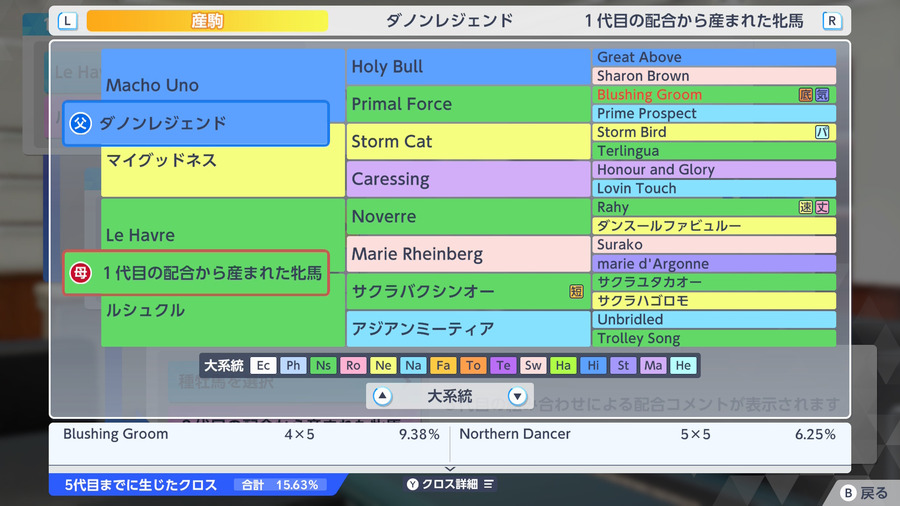Select the 産駒 tab
Image resolution: width=900 pixels, height=506 pixels.
click(207, 21)
